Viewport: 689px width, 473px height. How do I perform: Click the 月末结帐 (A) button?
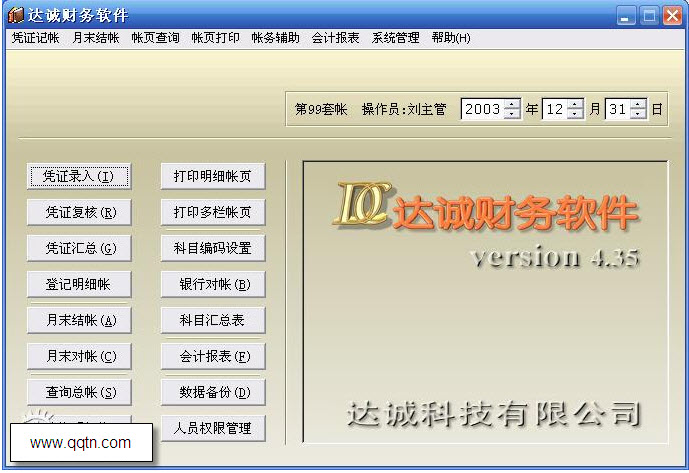[79, 320]
